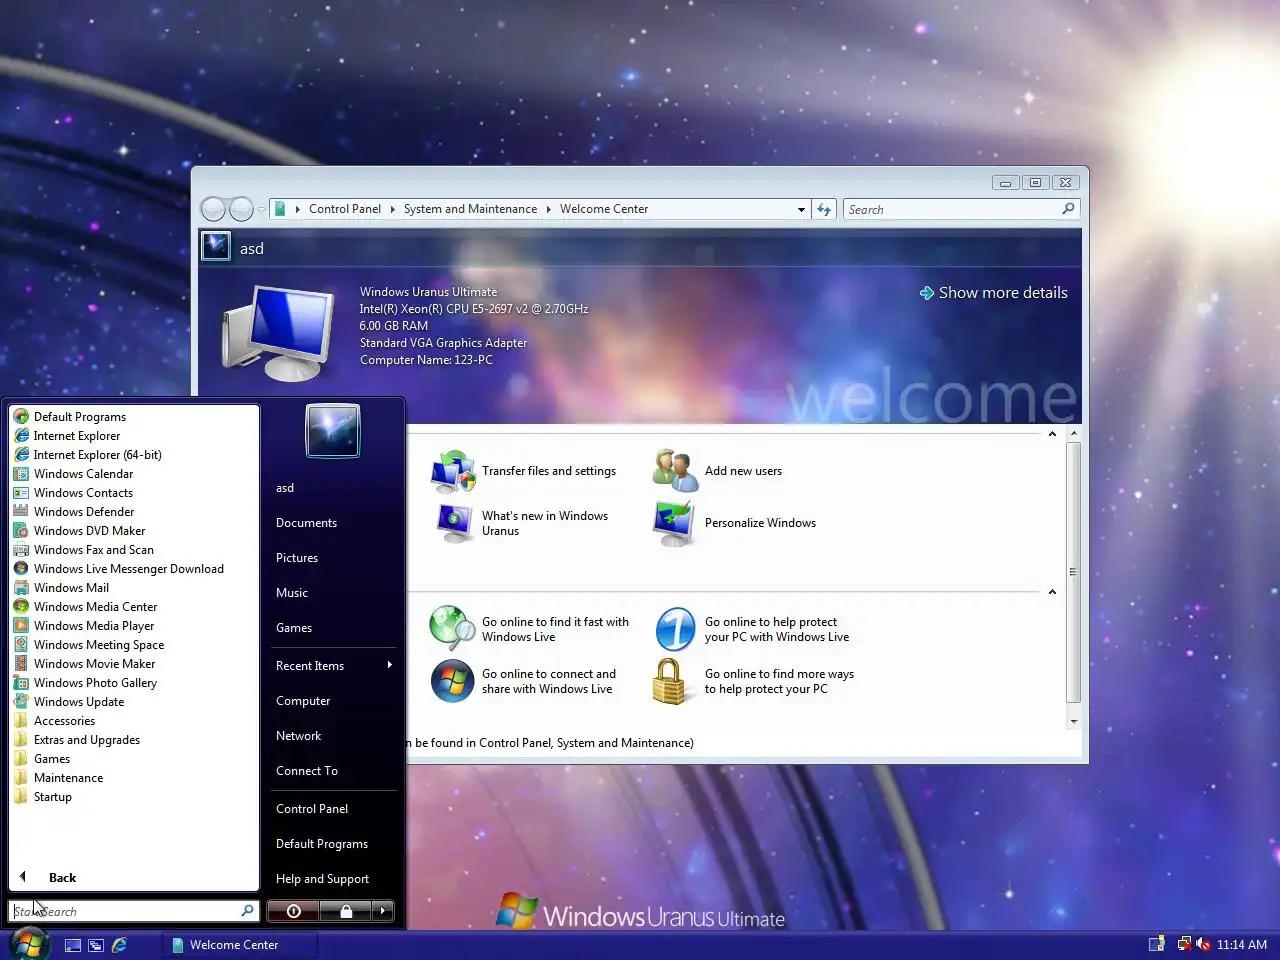The image size is (1280, 960).
Task: Click the 11:14 AM clock
Action: pos(1241,945)
